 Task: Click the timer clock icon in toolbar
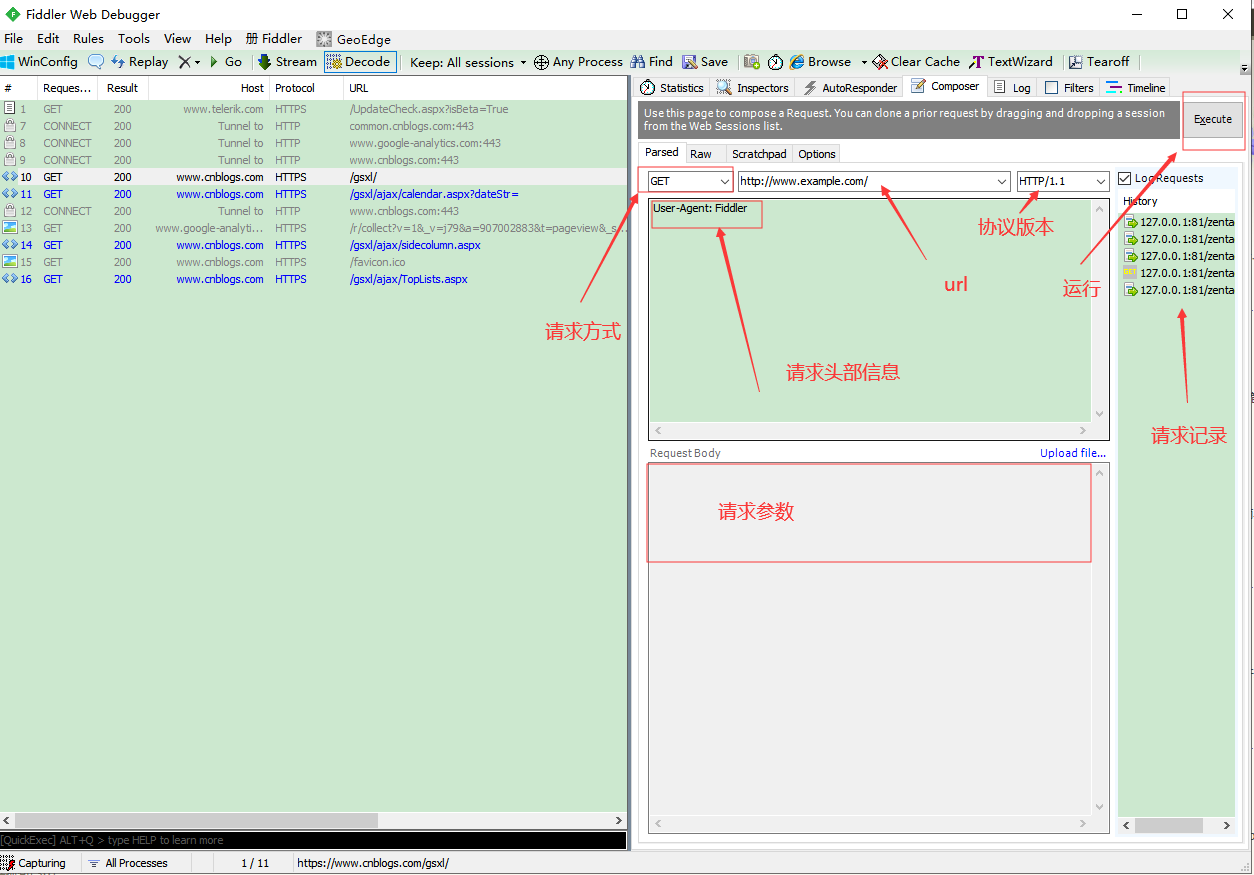pyautogui.click(x=775, y=62)
